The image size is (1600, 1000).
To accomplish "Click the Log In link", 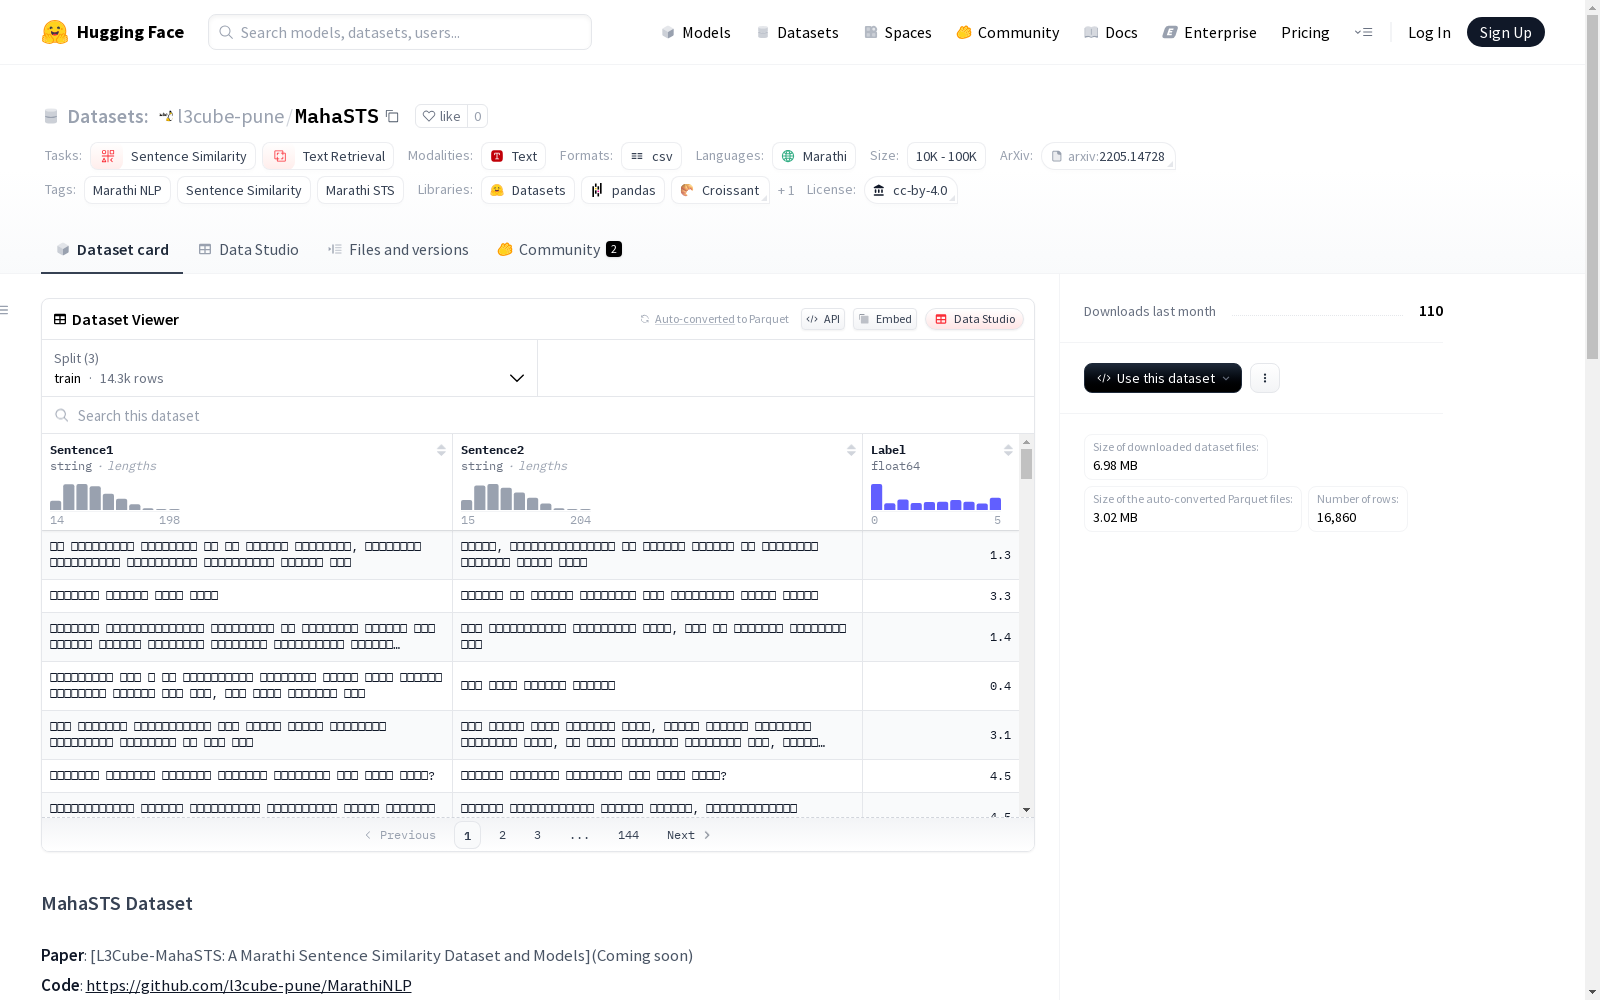I will [x=1429, y=32].
